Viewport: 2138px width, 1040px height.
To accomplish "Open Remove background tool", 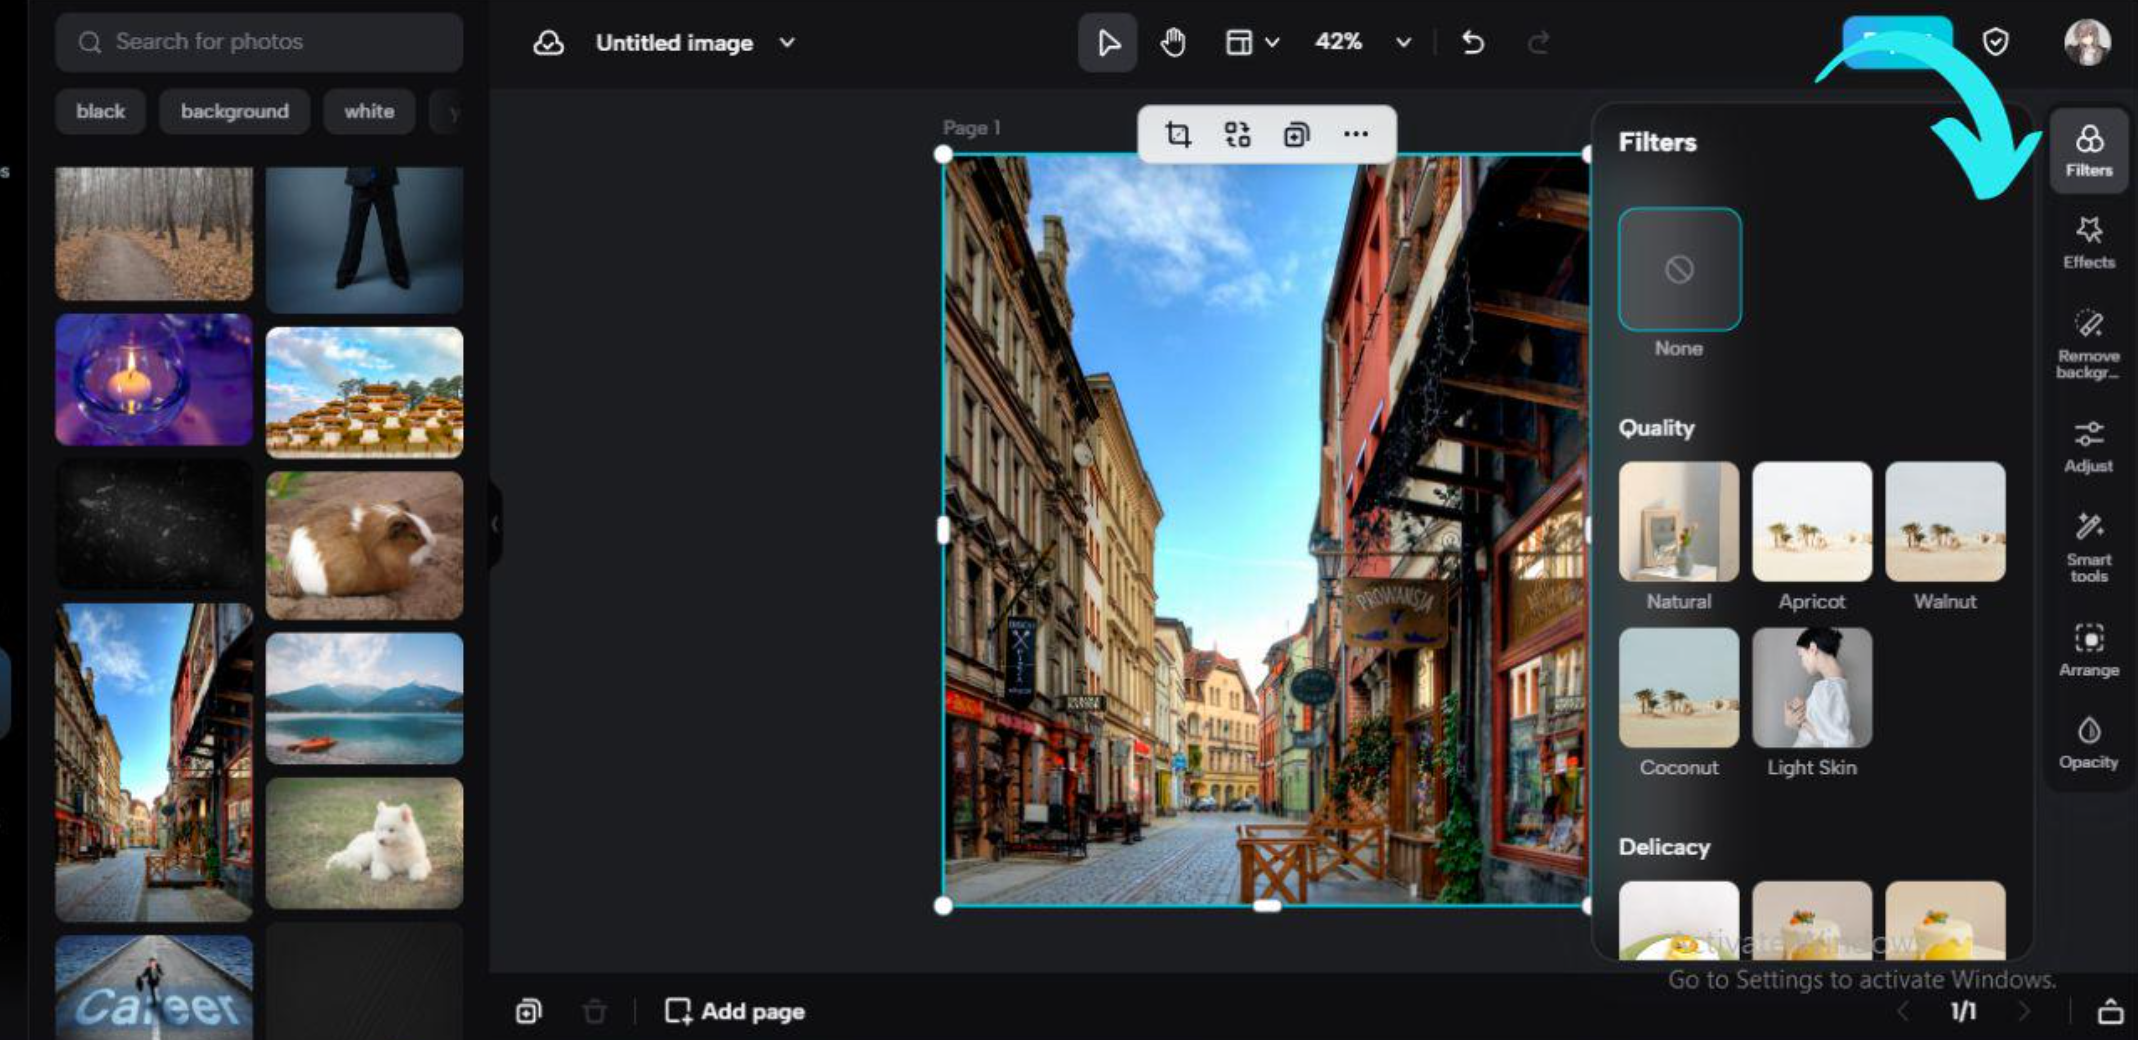I will [x=2088, y=343].
